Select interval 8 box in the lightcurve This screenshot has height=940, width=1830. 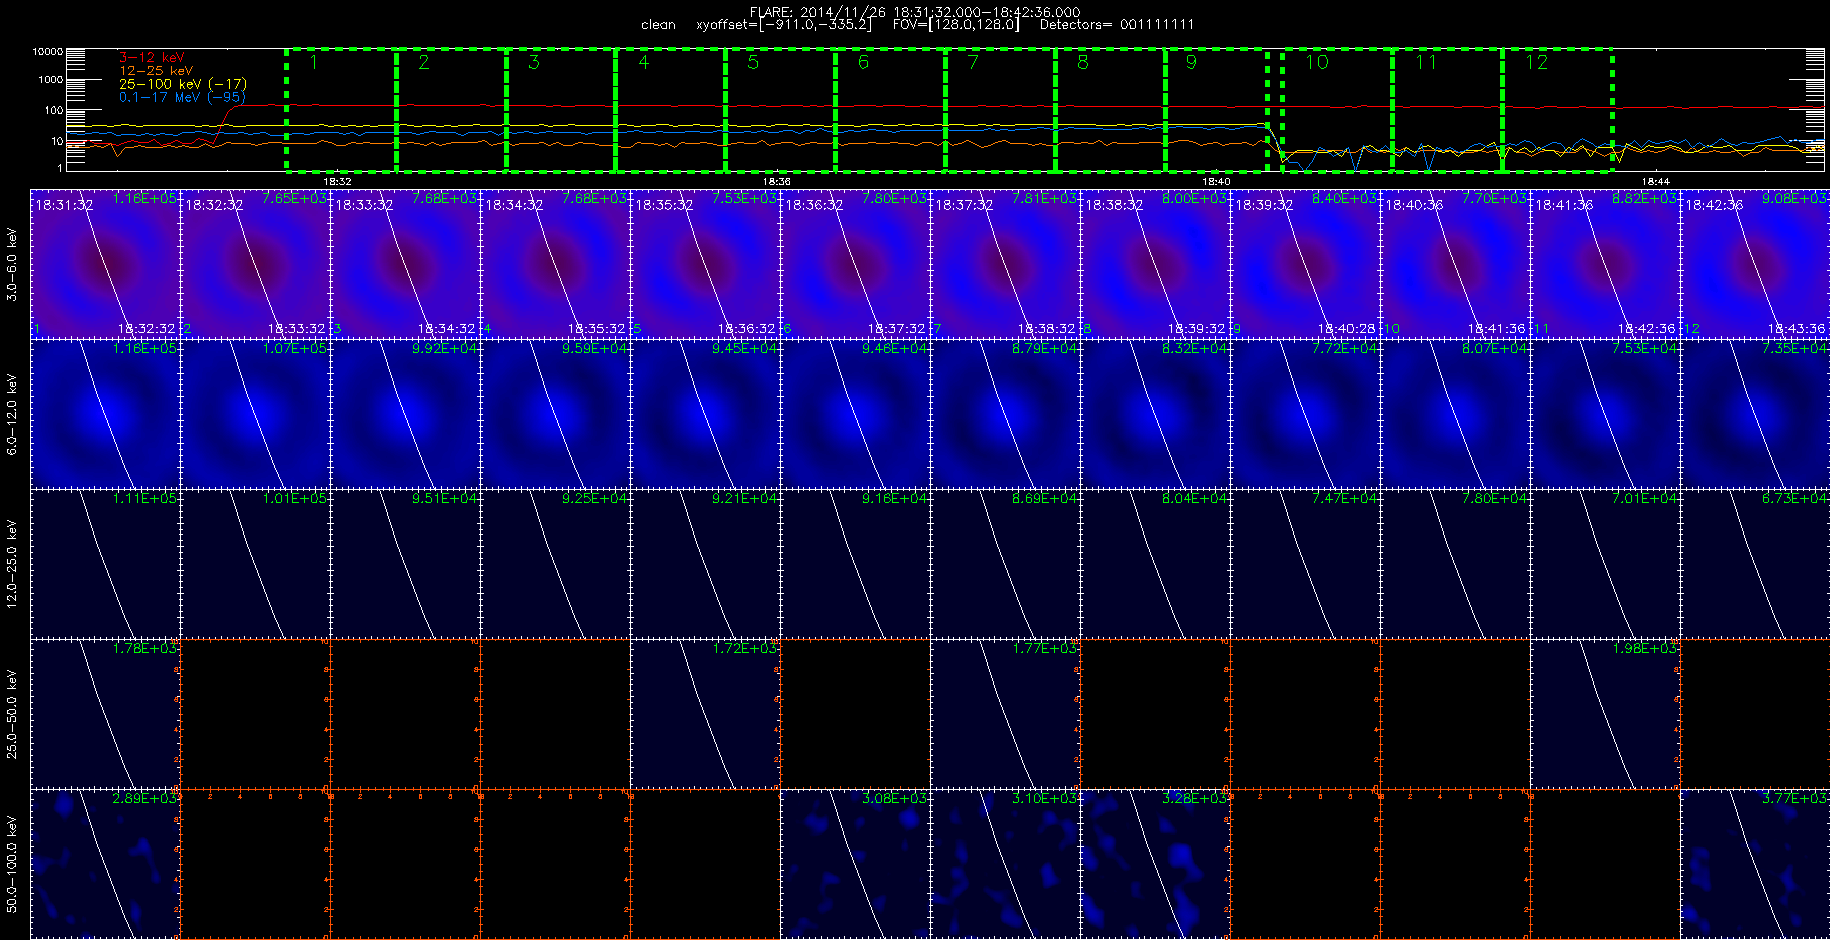1111,110
